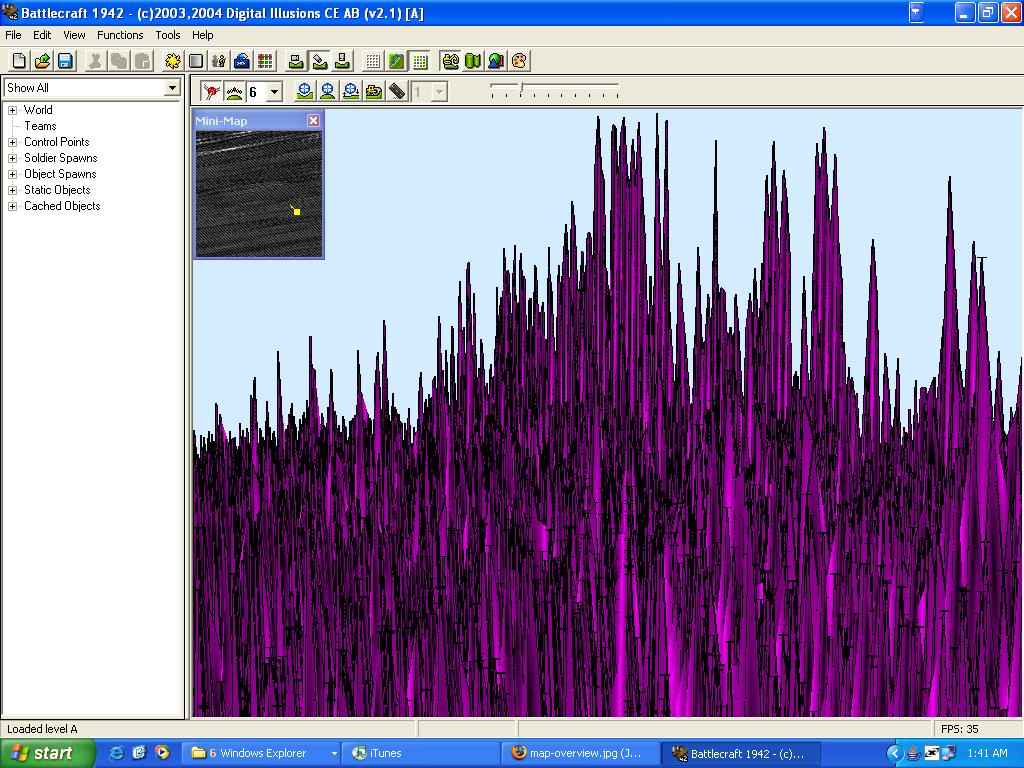
Task: Close the Mini-Map panel
Action: tap(313, 121)
